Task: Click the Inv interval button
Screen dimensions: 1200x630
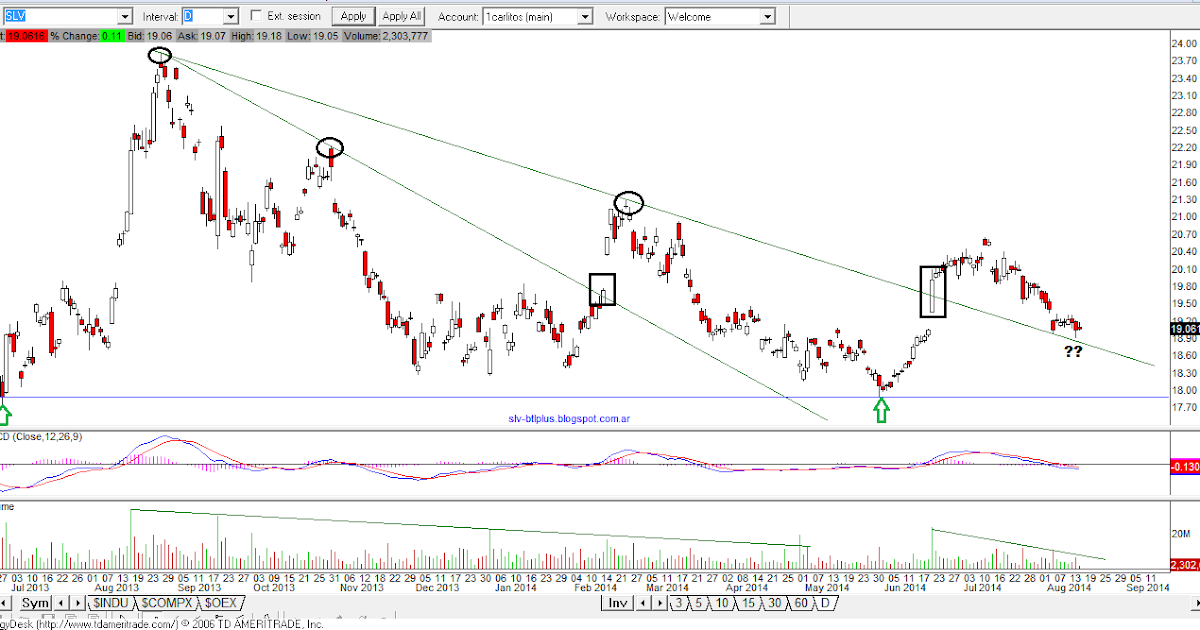Action: (618, 603)
